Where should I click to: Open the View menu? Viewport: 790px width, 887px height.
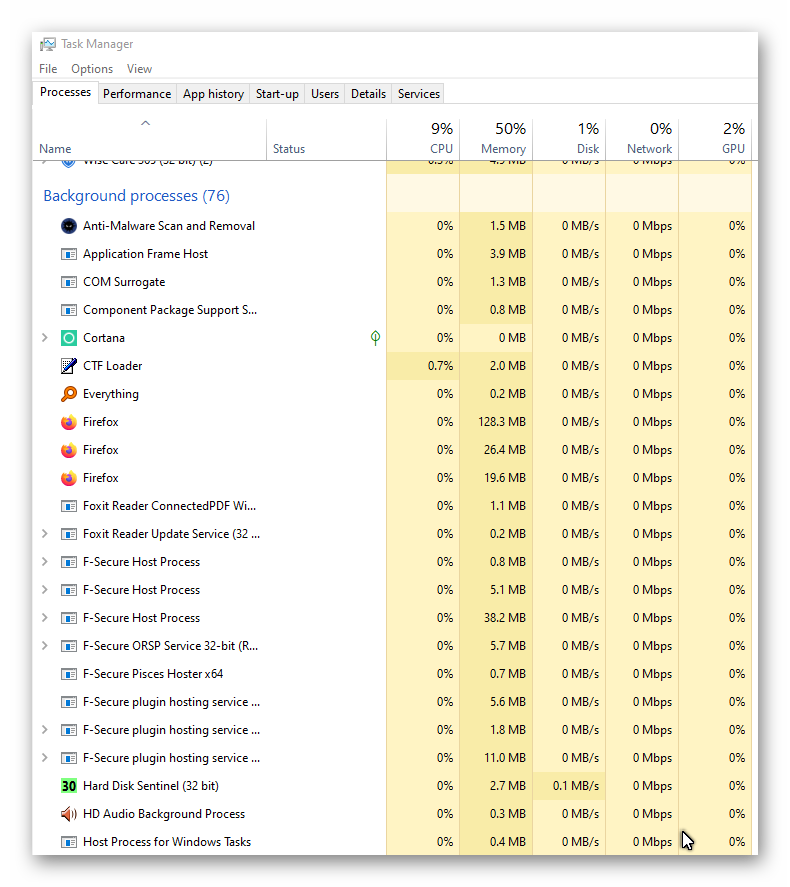139,69
